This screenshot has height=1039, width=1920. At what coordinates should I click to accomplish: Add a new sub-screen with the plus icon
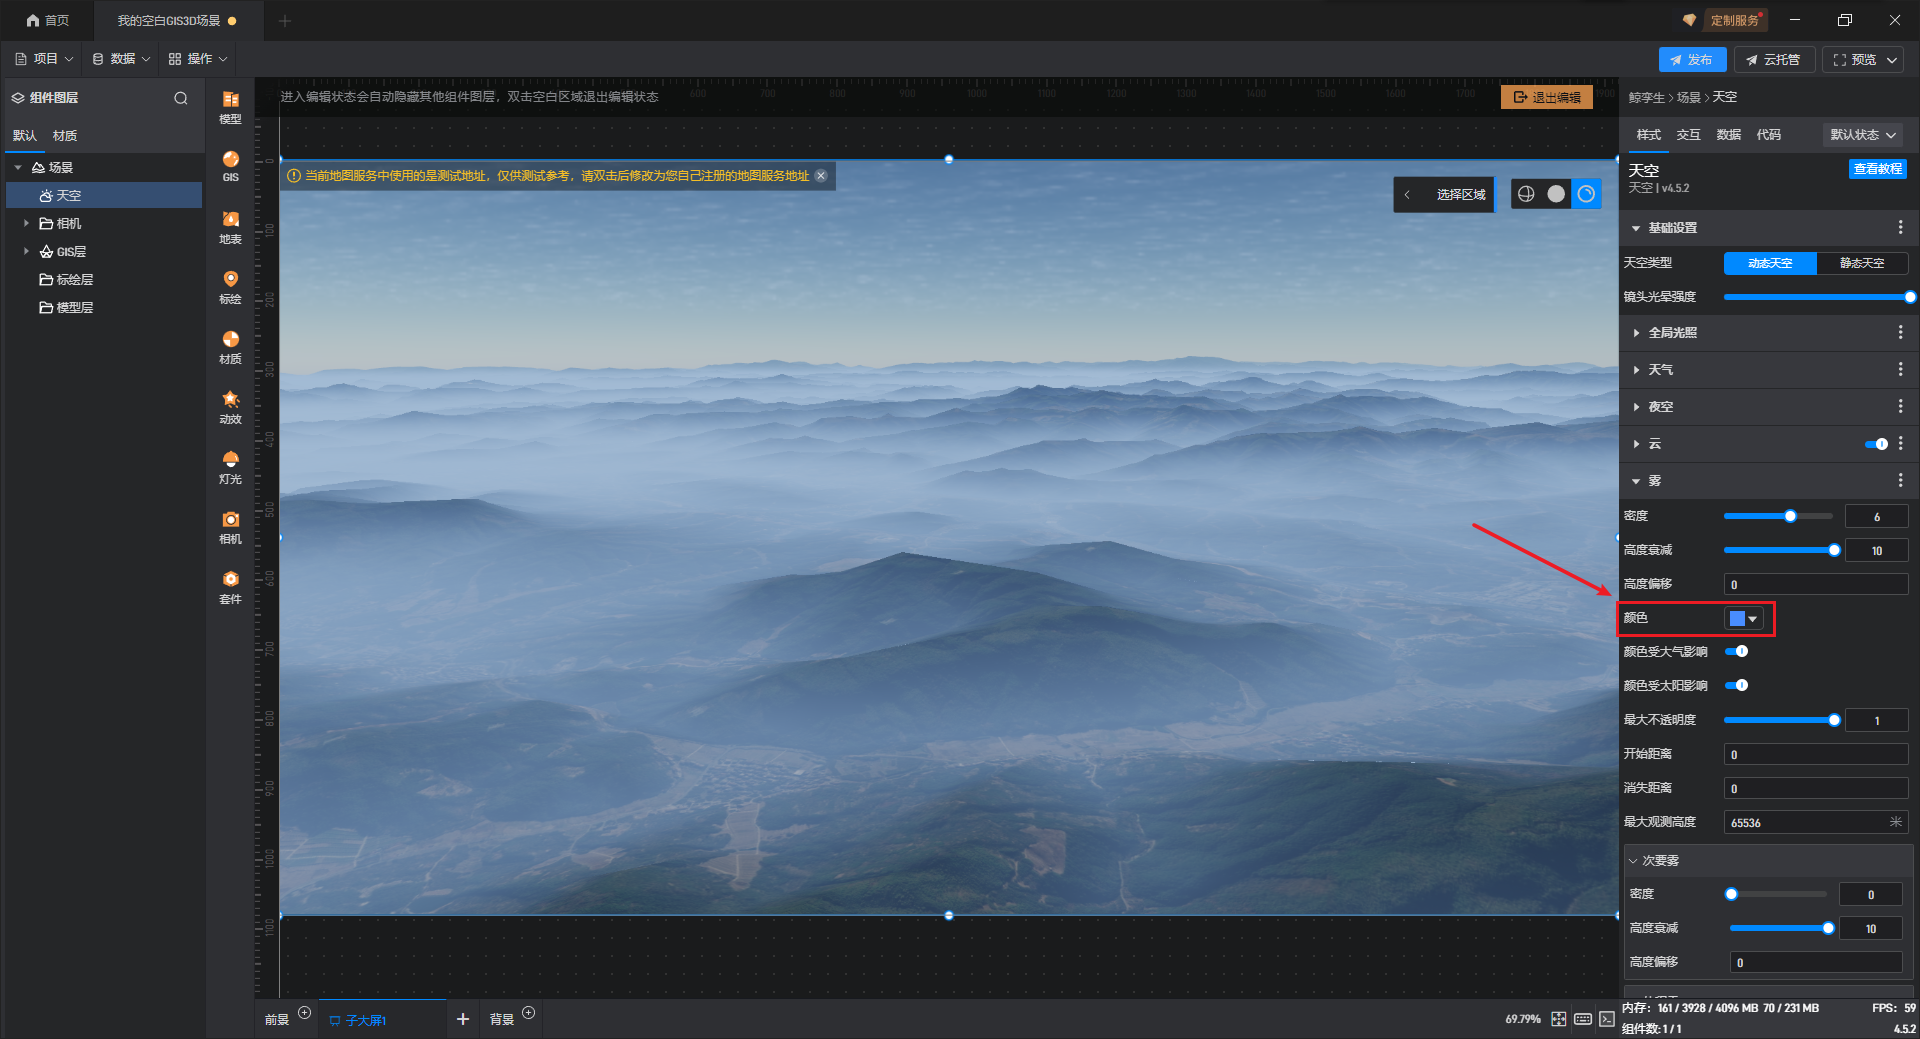[463, 1019]
